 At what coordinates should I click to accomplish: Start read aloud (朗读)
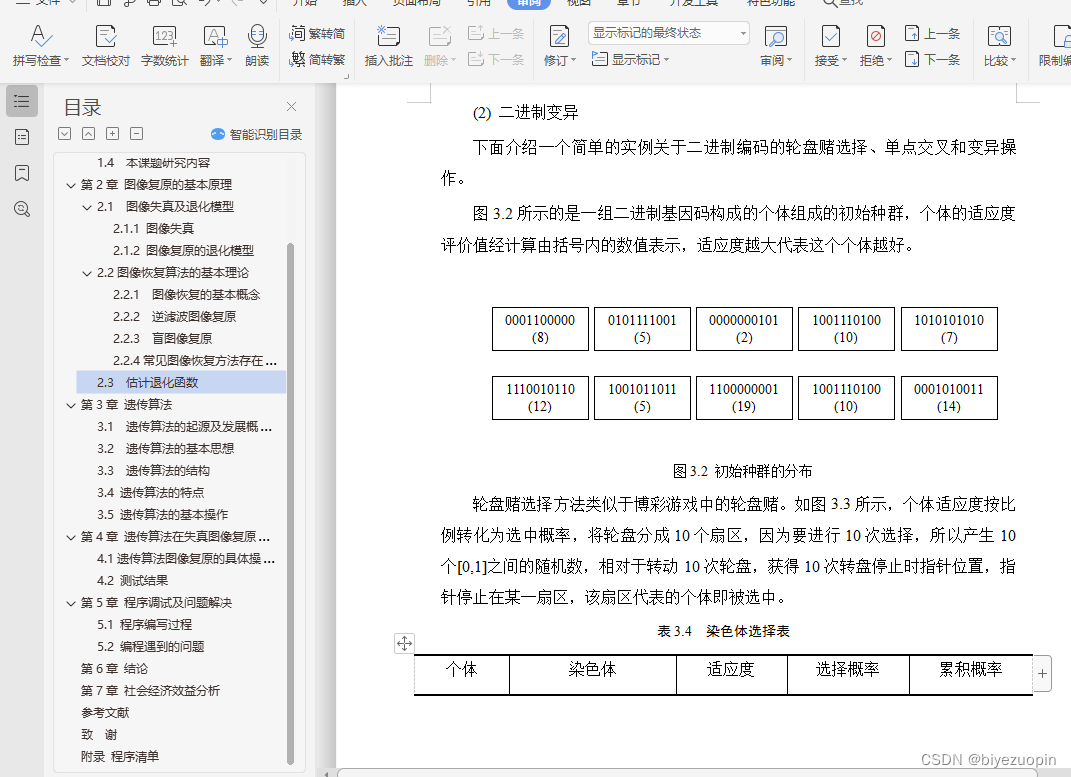click(257, 45)
